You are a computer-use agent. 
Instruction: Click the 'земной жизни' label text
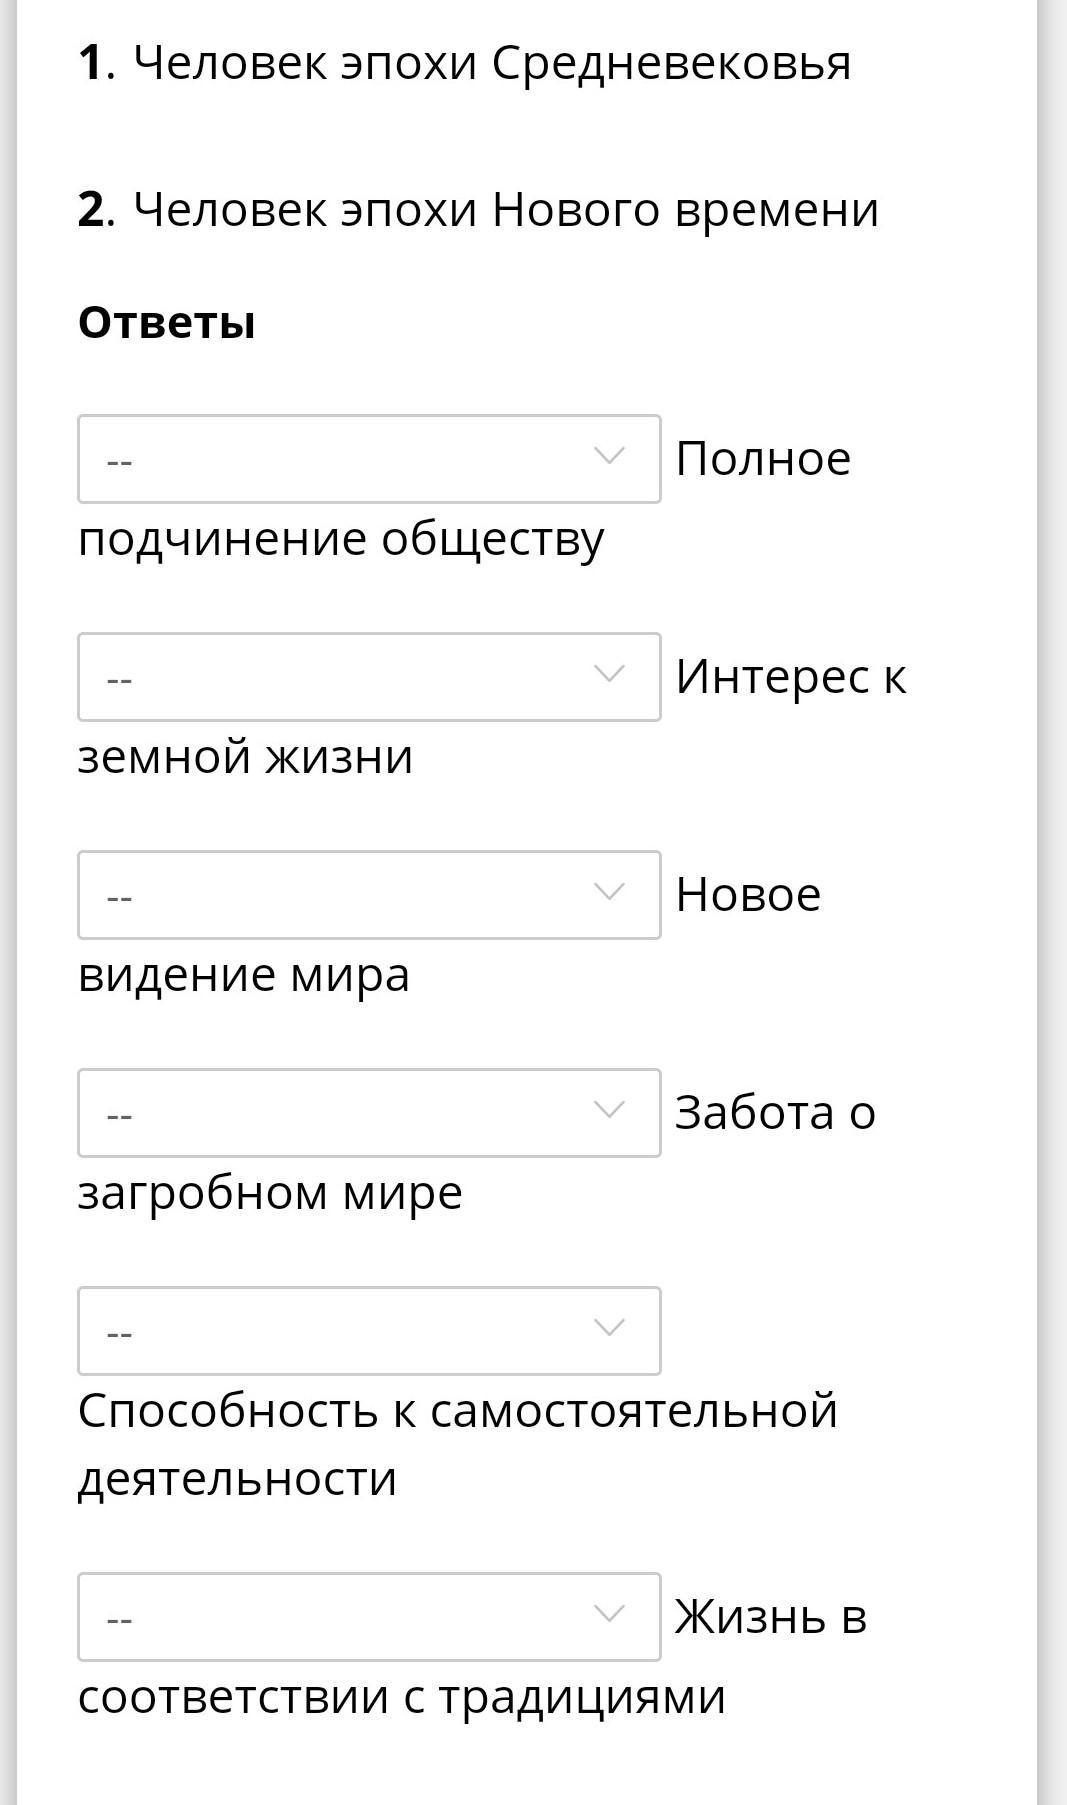click(245, 757)
